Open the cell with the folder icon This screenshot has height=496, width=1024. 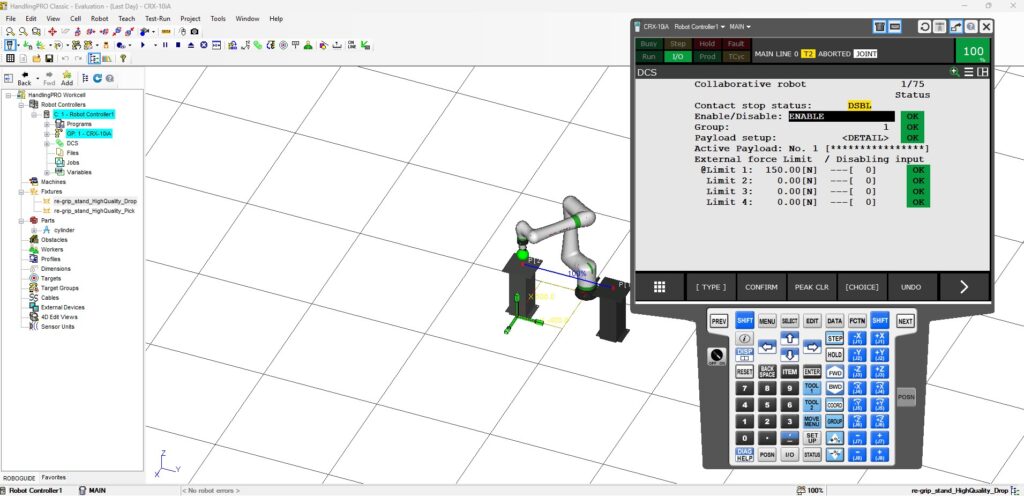click(x=36, y=58)
